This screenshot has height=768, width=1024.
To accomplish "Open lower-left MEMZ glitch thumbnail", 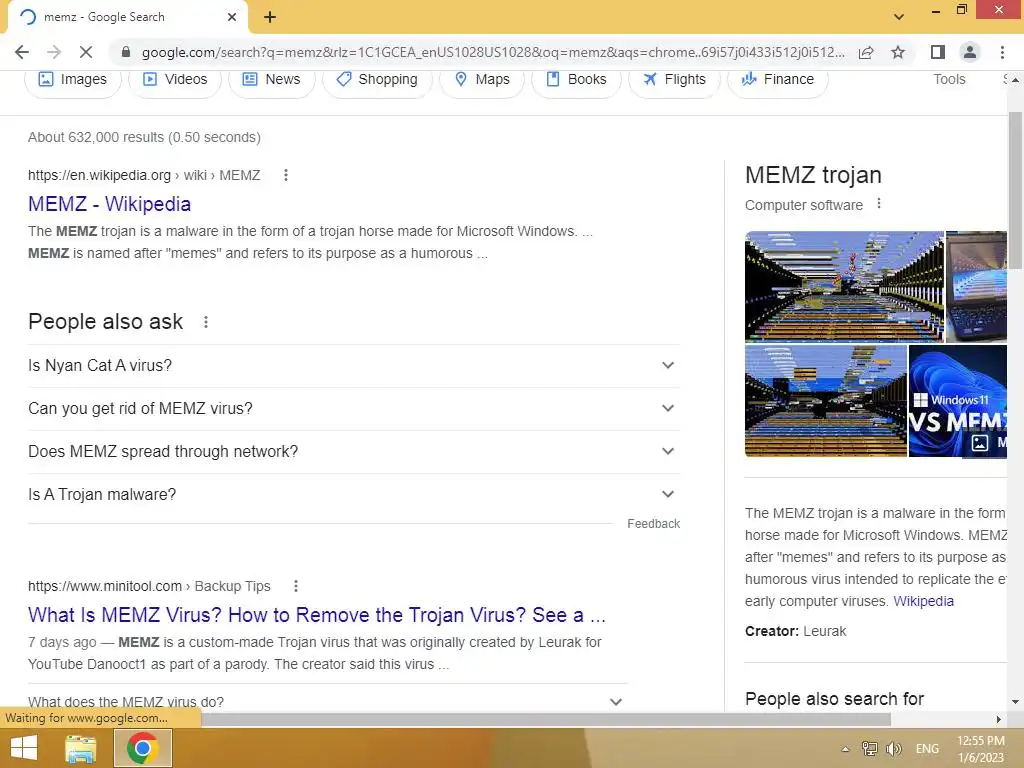I will tap(825, 400).
